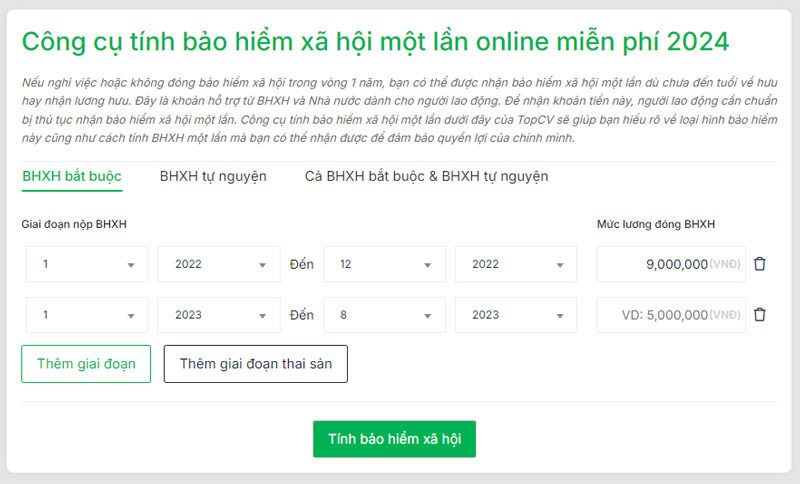Open start month dropdown in 2022 row

click(87, 264)
